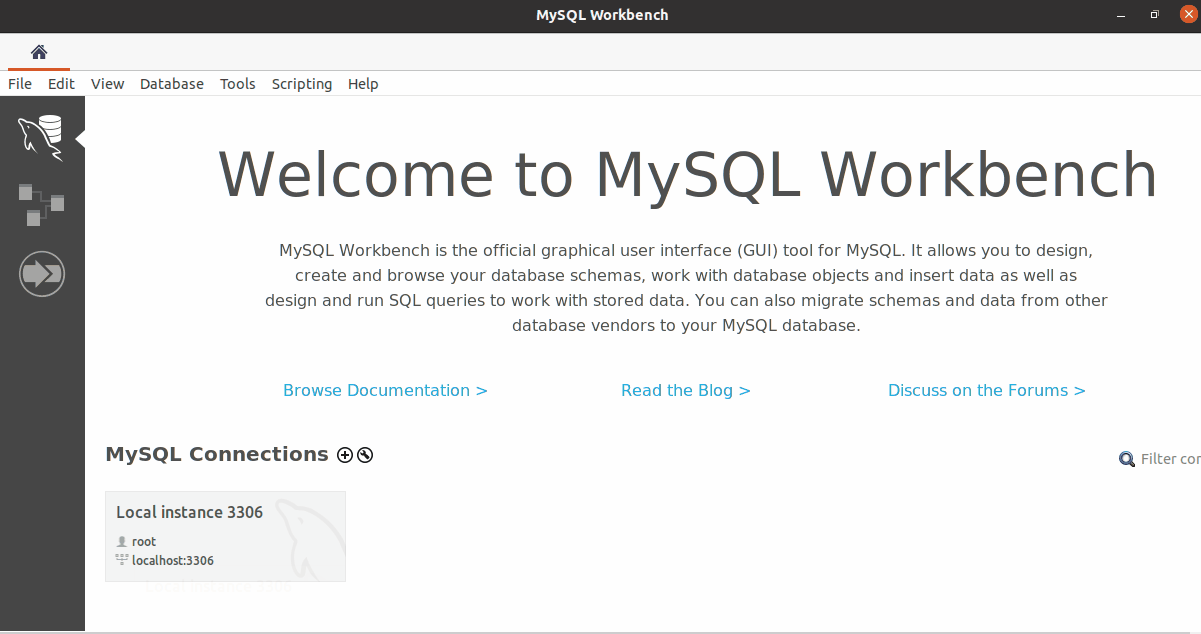Open the Database menu
1201x634 pixels.
point(172,84)
